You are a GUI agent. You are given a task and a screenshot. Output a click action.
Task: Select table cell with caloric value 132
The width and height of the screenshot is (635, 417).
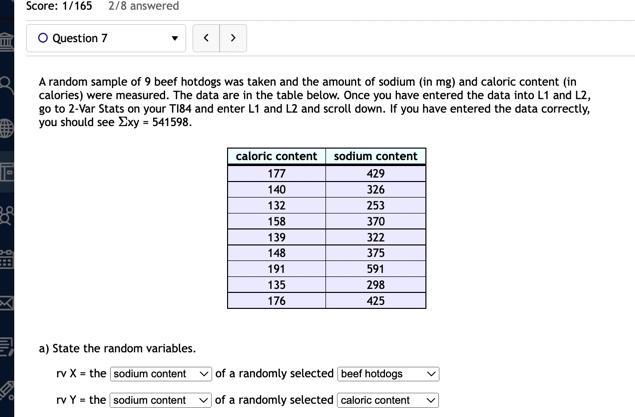(277, 206)
